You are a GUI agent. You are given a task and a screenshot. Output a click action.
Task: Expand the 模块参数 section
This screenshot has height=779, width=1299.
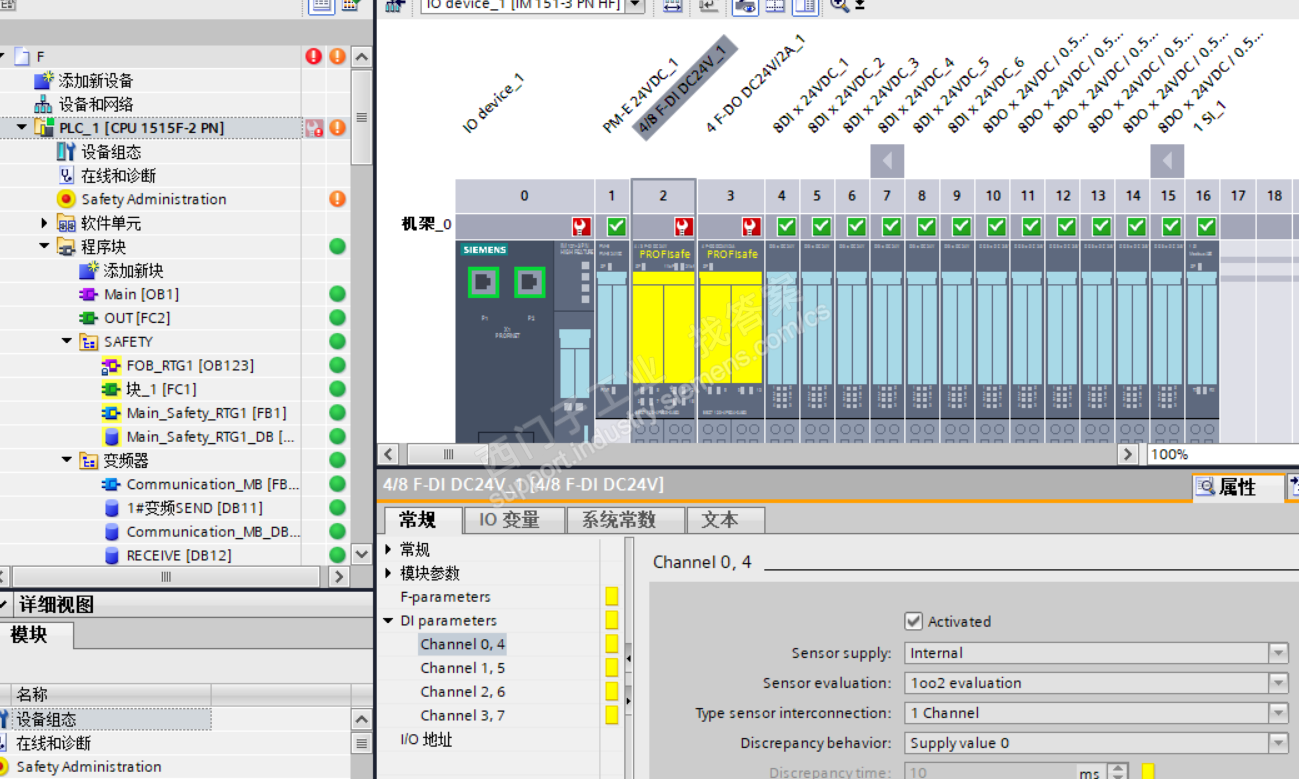389,573
